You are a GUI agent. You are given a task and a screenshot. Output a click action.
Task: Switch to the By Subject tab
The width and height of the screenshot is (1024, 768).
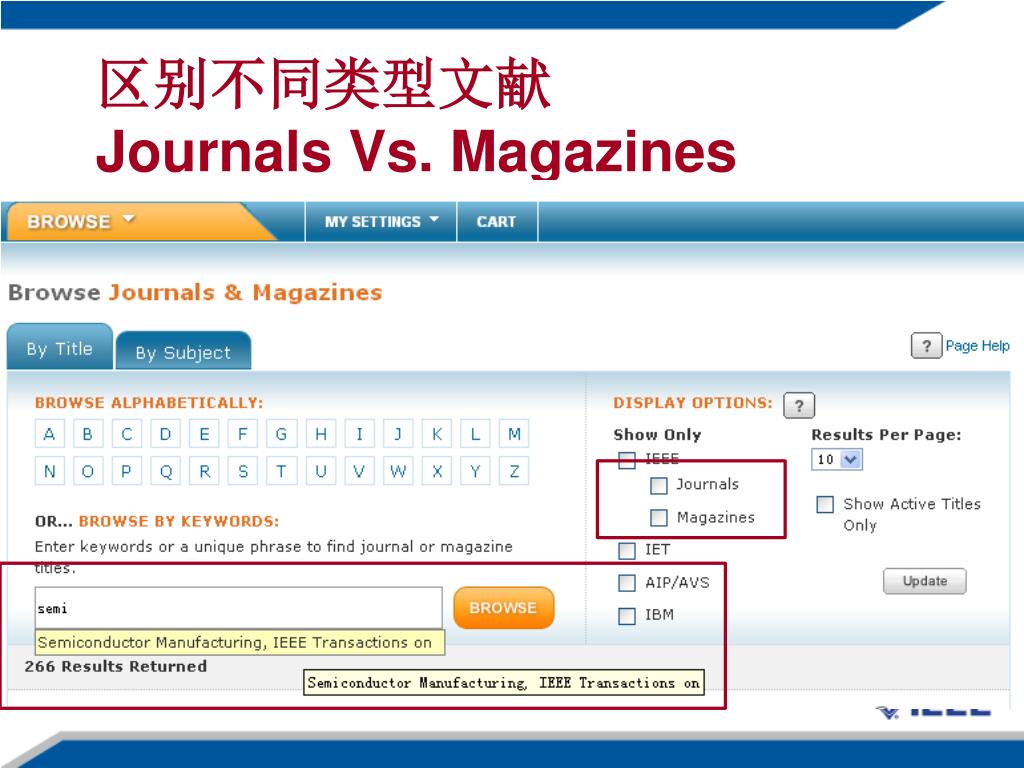point(183,353)
